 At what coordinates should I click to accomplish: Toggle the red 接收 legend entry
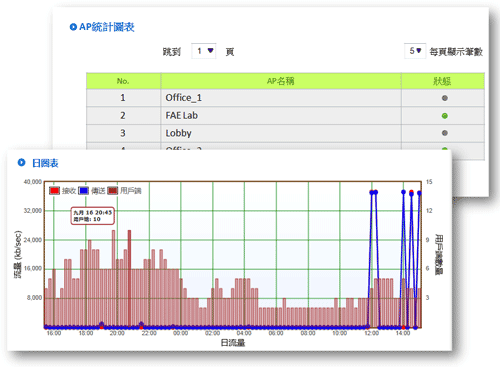tap(62, 191)
